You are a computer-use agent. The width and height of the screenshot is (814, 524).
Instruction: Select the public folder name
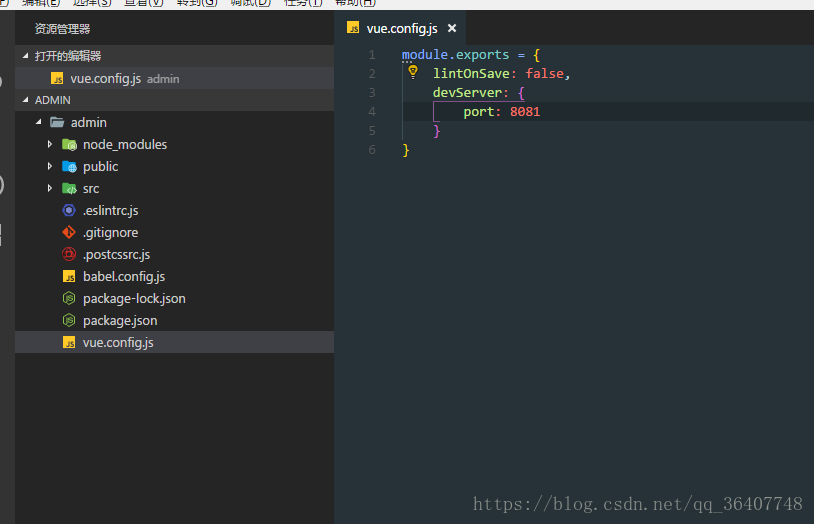click(100, 167)
